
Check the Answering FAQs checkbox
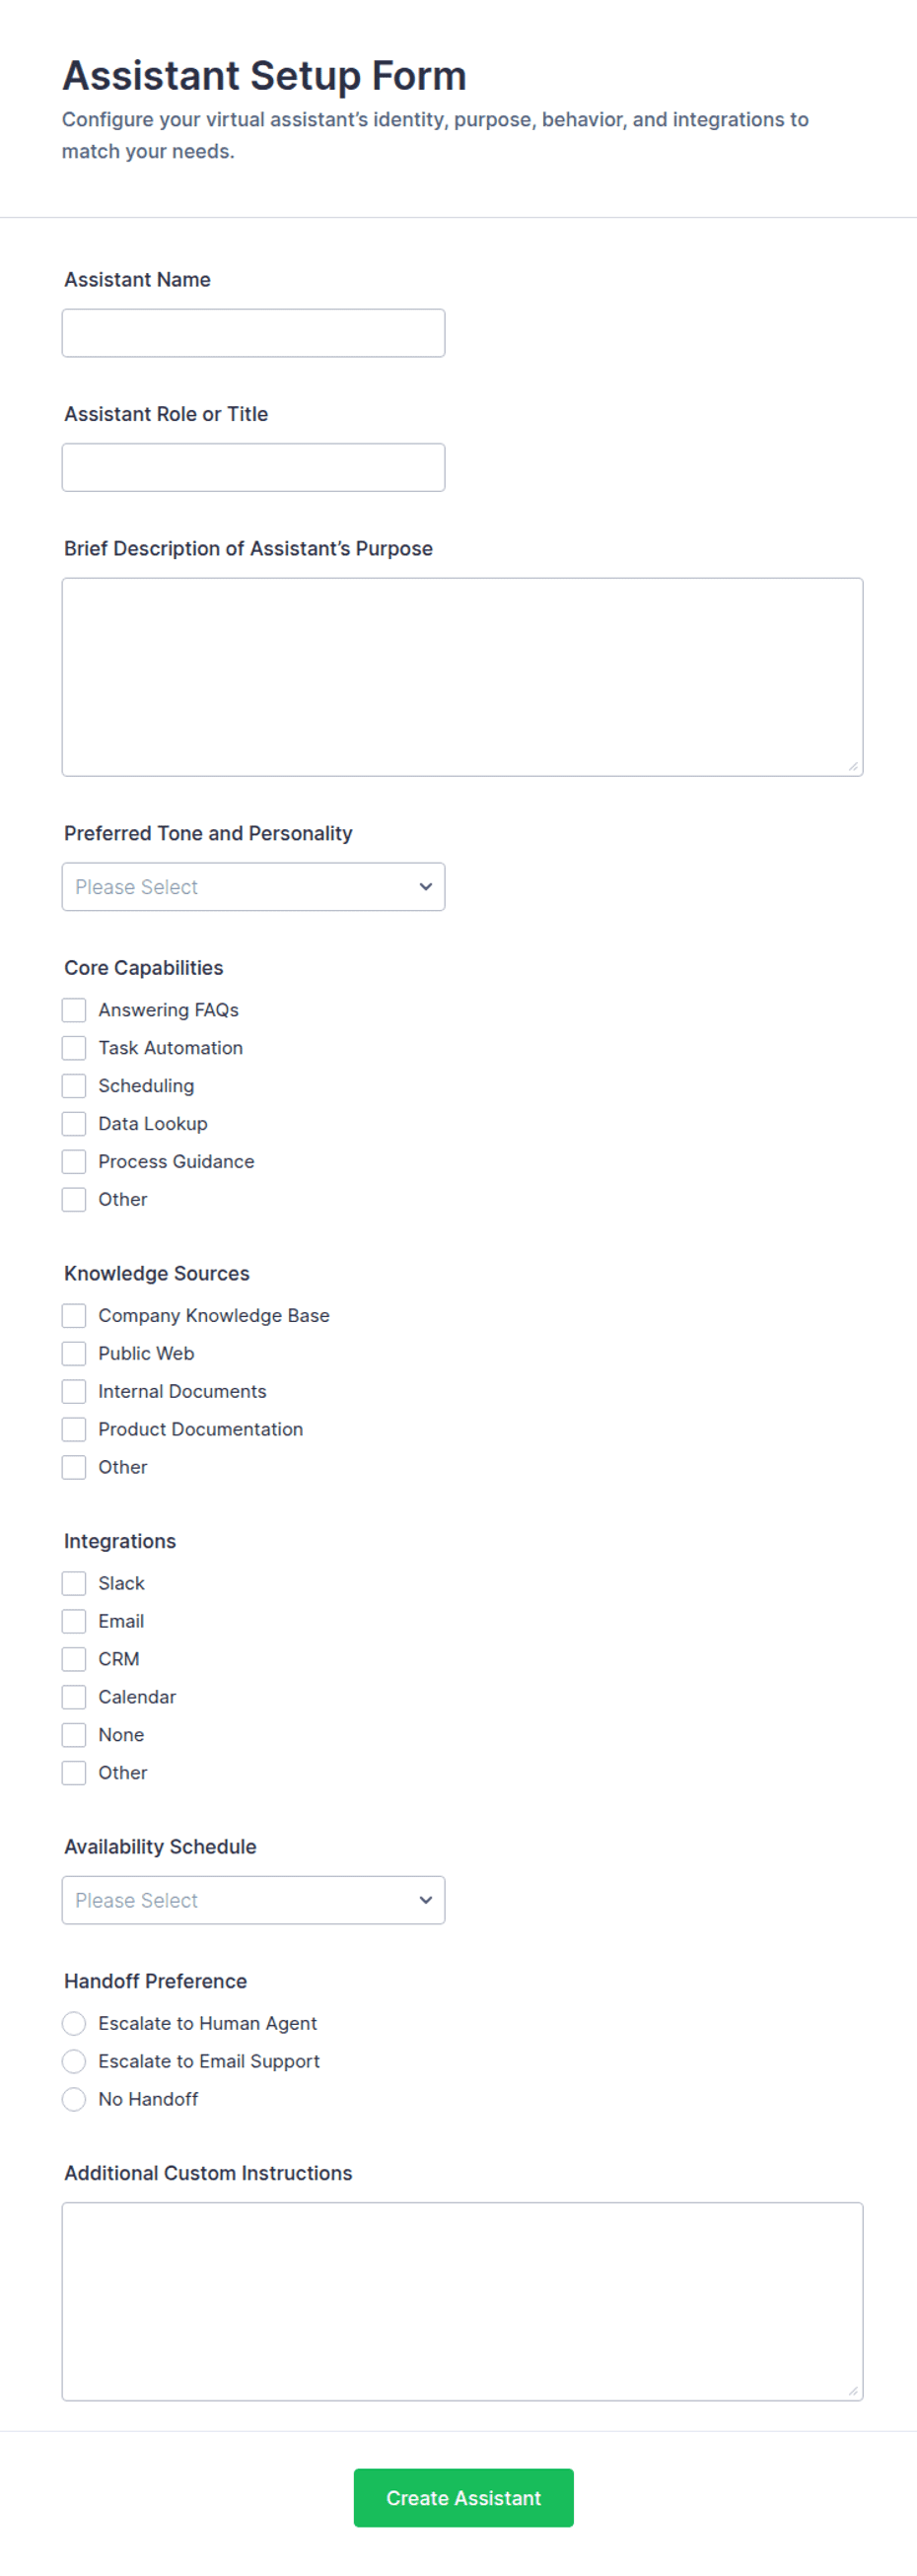[x=74, y=1010]
